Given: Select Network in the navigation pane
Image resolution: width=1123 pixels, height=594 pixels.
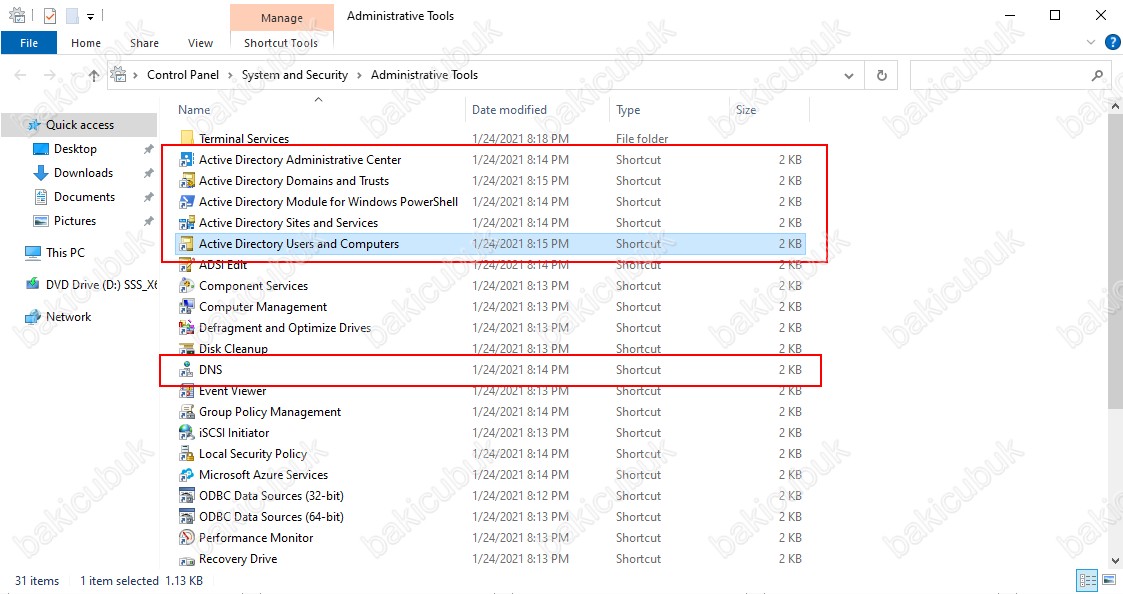Looking at the screenshot, I should coord(68,317).
